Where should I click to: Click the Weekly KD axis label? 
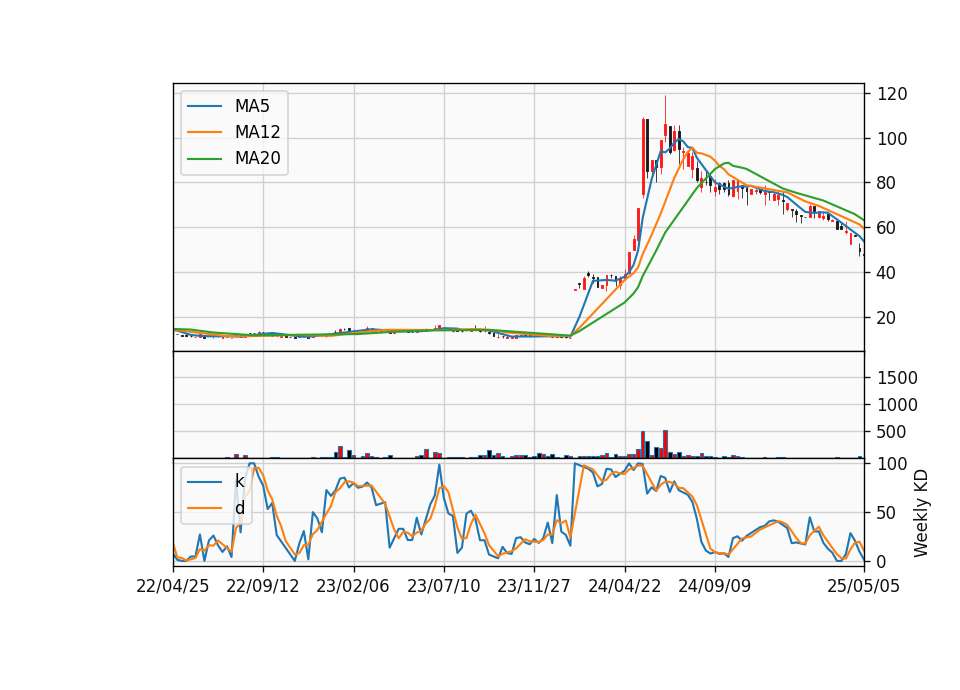pyautogui.click(x=921, y=513)
